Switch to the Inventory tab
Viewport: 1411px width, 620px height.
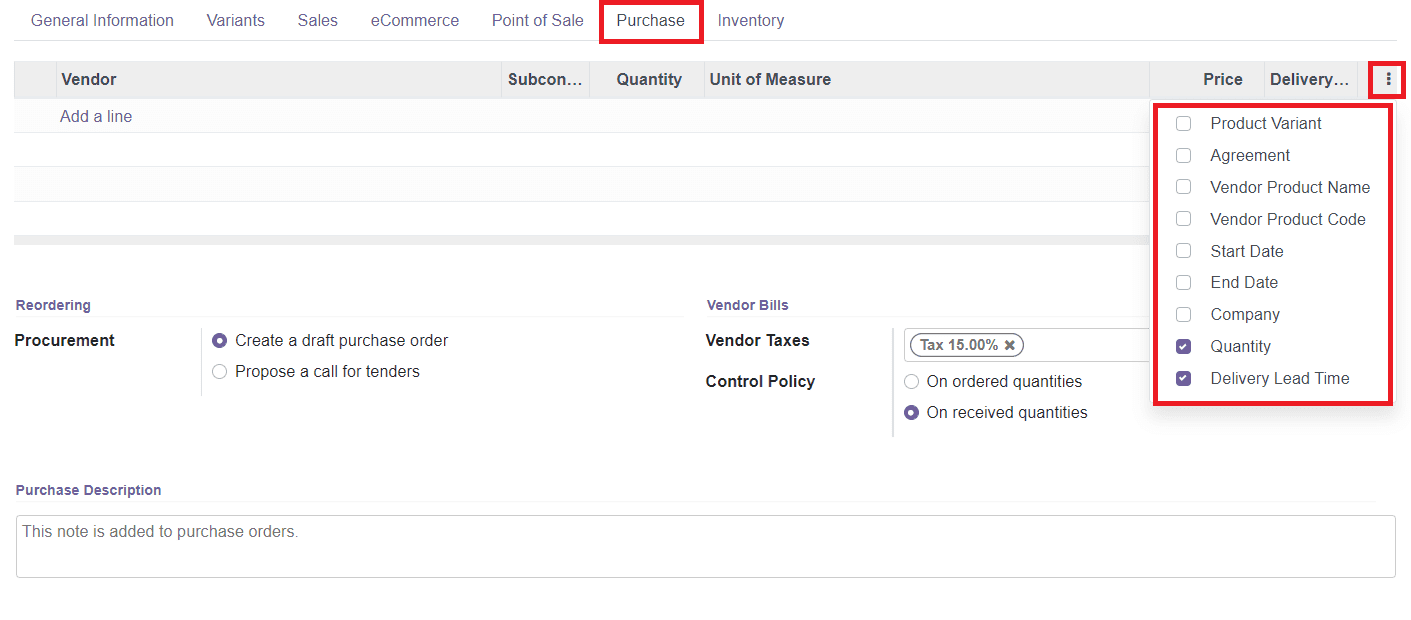[x=751, y=20]
